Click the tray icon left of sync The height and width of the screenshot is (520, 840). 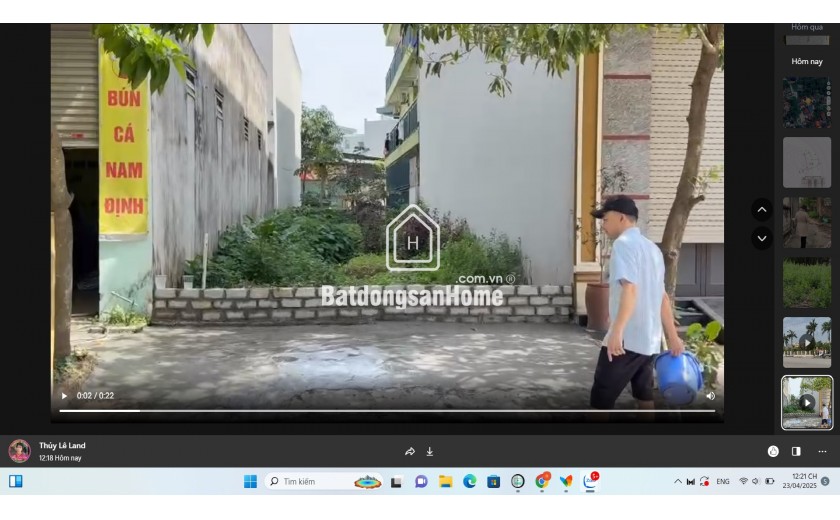click(691, 481)
